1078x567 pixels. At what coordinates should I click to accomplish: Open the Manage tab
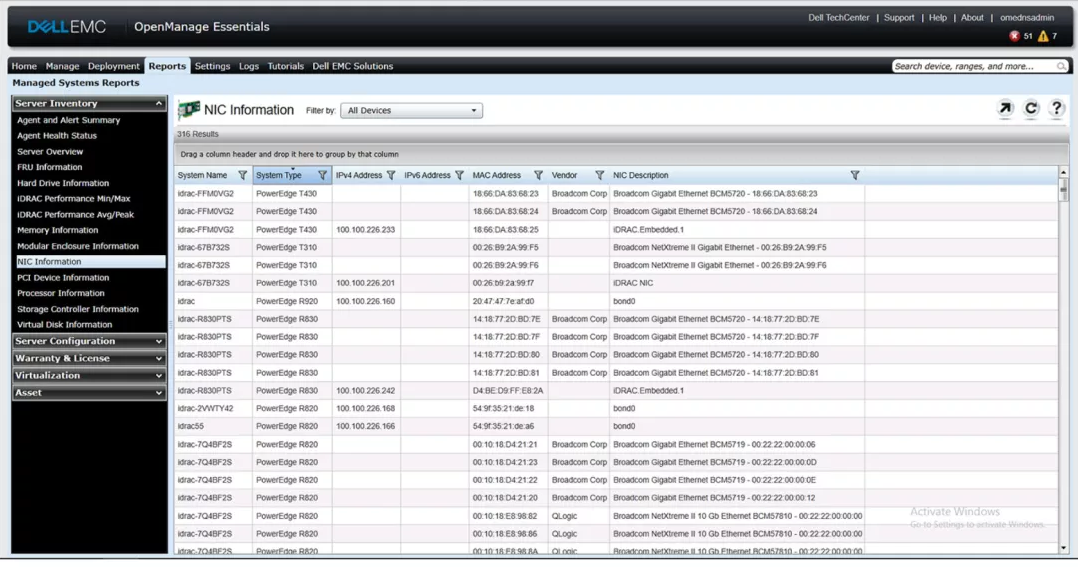coord(63,66)
